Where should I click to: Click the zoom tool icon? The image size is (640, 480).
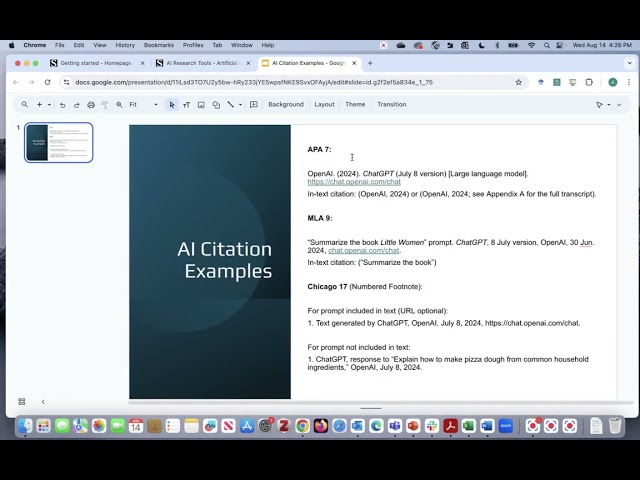pyautogui.click(x=119, y=105)
